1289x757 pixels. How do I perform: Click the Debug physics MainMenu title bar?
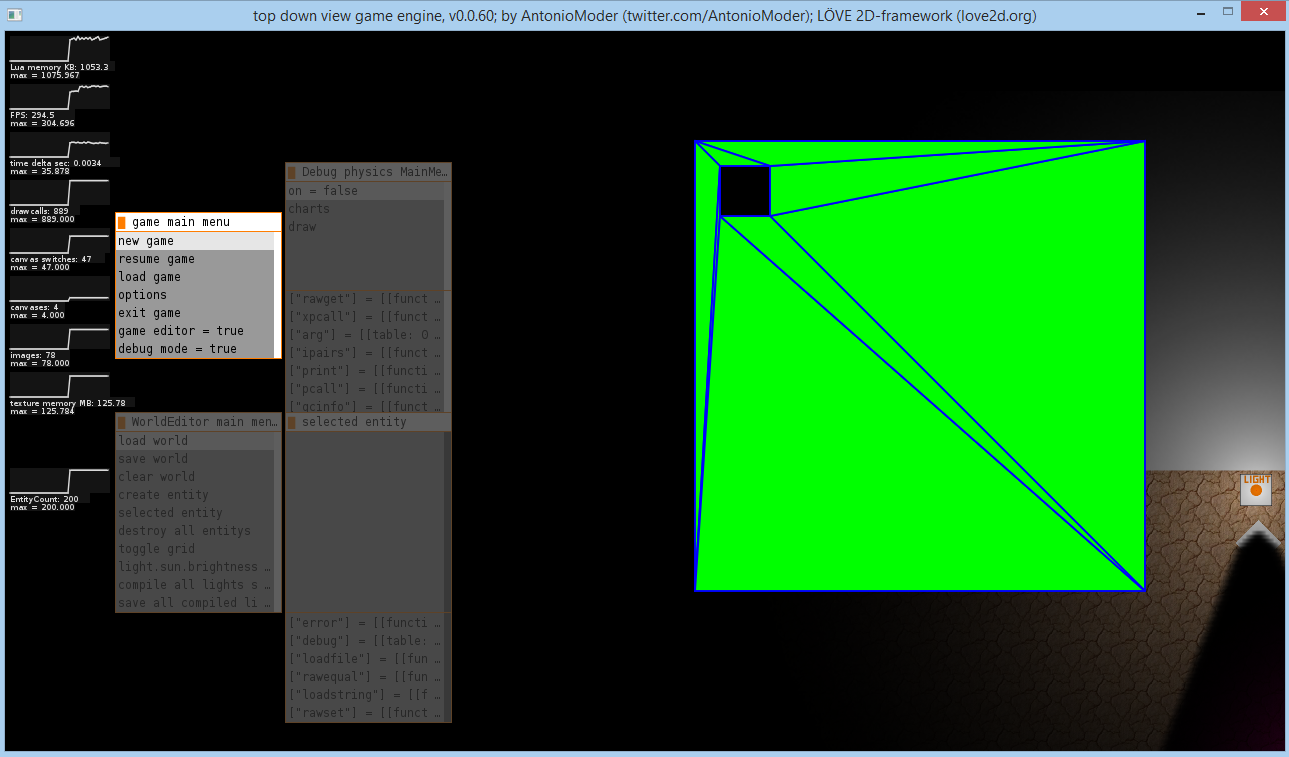pos(368,172)
